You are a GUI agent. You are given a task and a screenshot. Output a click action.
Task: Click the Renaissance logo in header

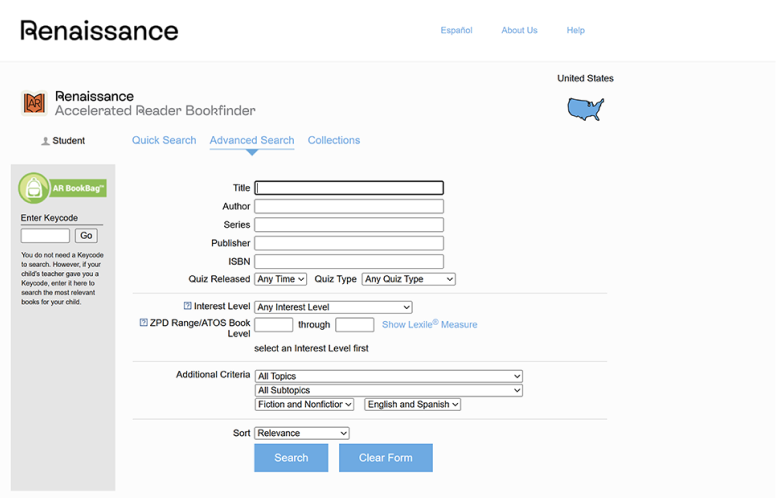click(99, 30)
